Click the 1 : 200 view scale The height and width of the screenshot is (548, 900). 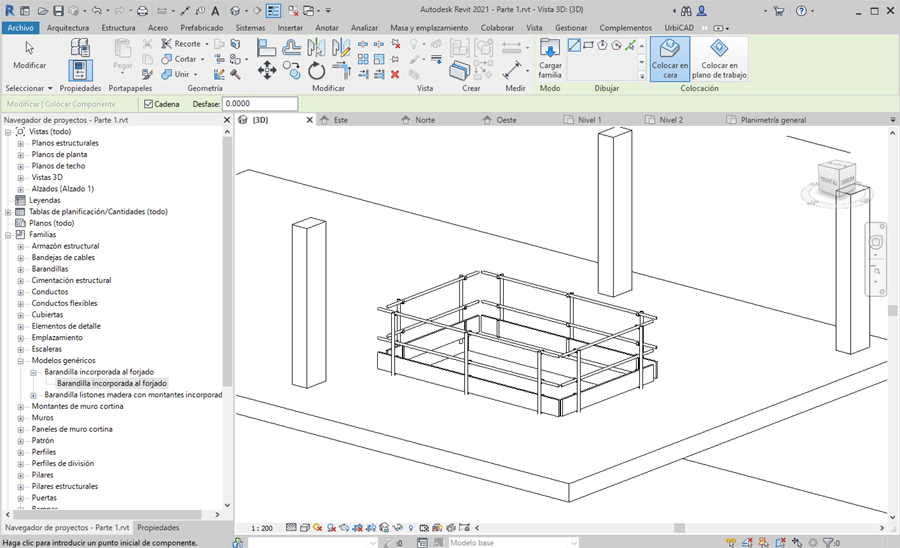click(x=262, y=527)
